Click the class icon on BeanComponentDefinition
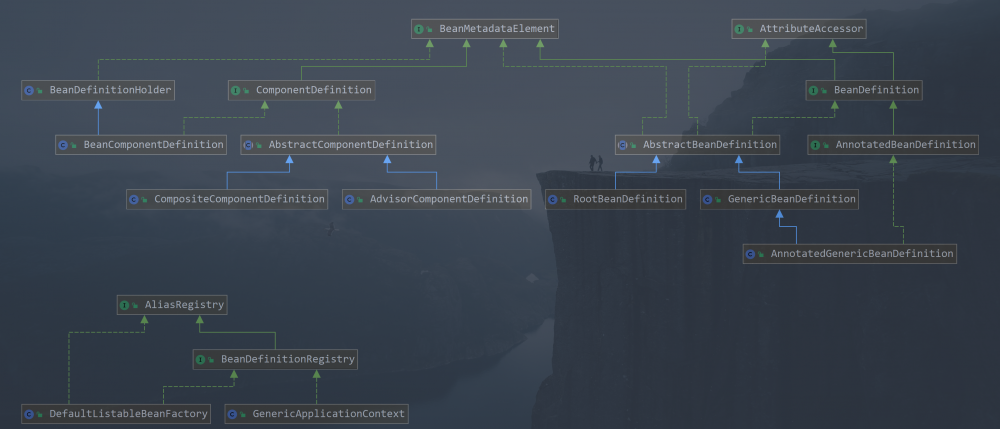Viewport: 1000px width, 429px height. [64, 145]
